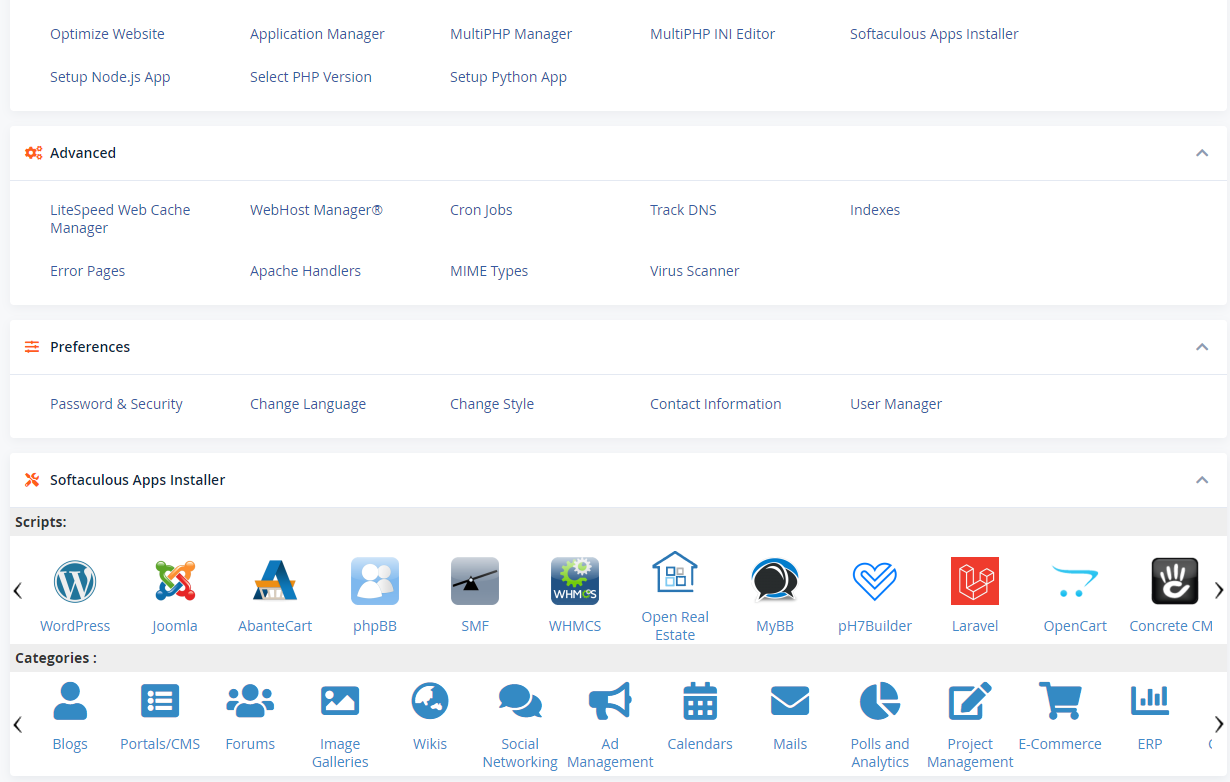Viewport: 1230px width, 782px height.
Task: Open the Portals/CMS category icon
Action: [x=160, y=701]
